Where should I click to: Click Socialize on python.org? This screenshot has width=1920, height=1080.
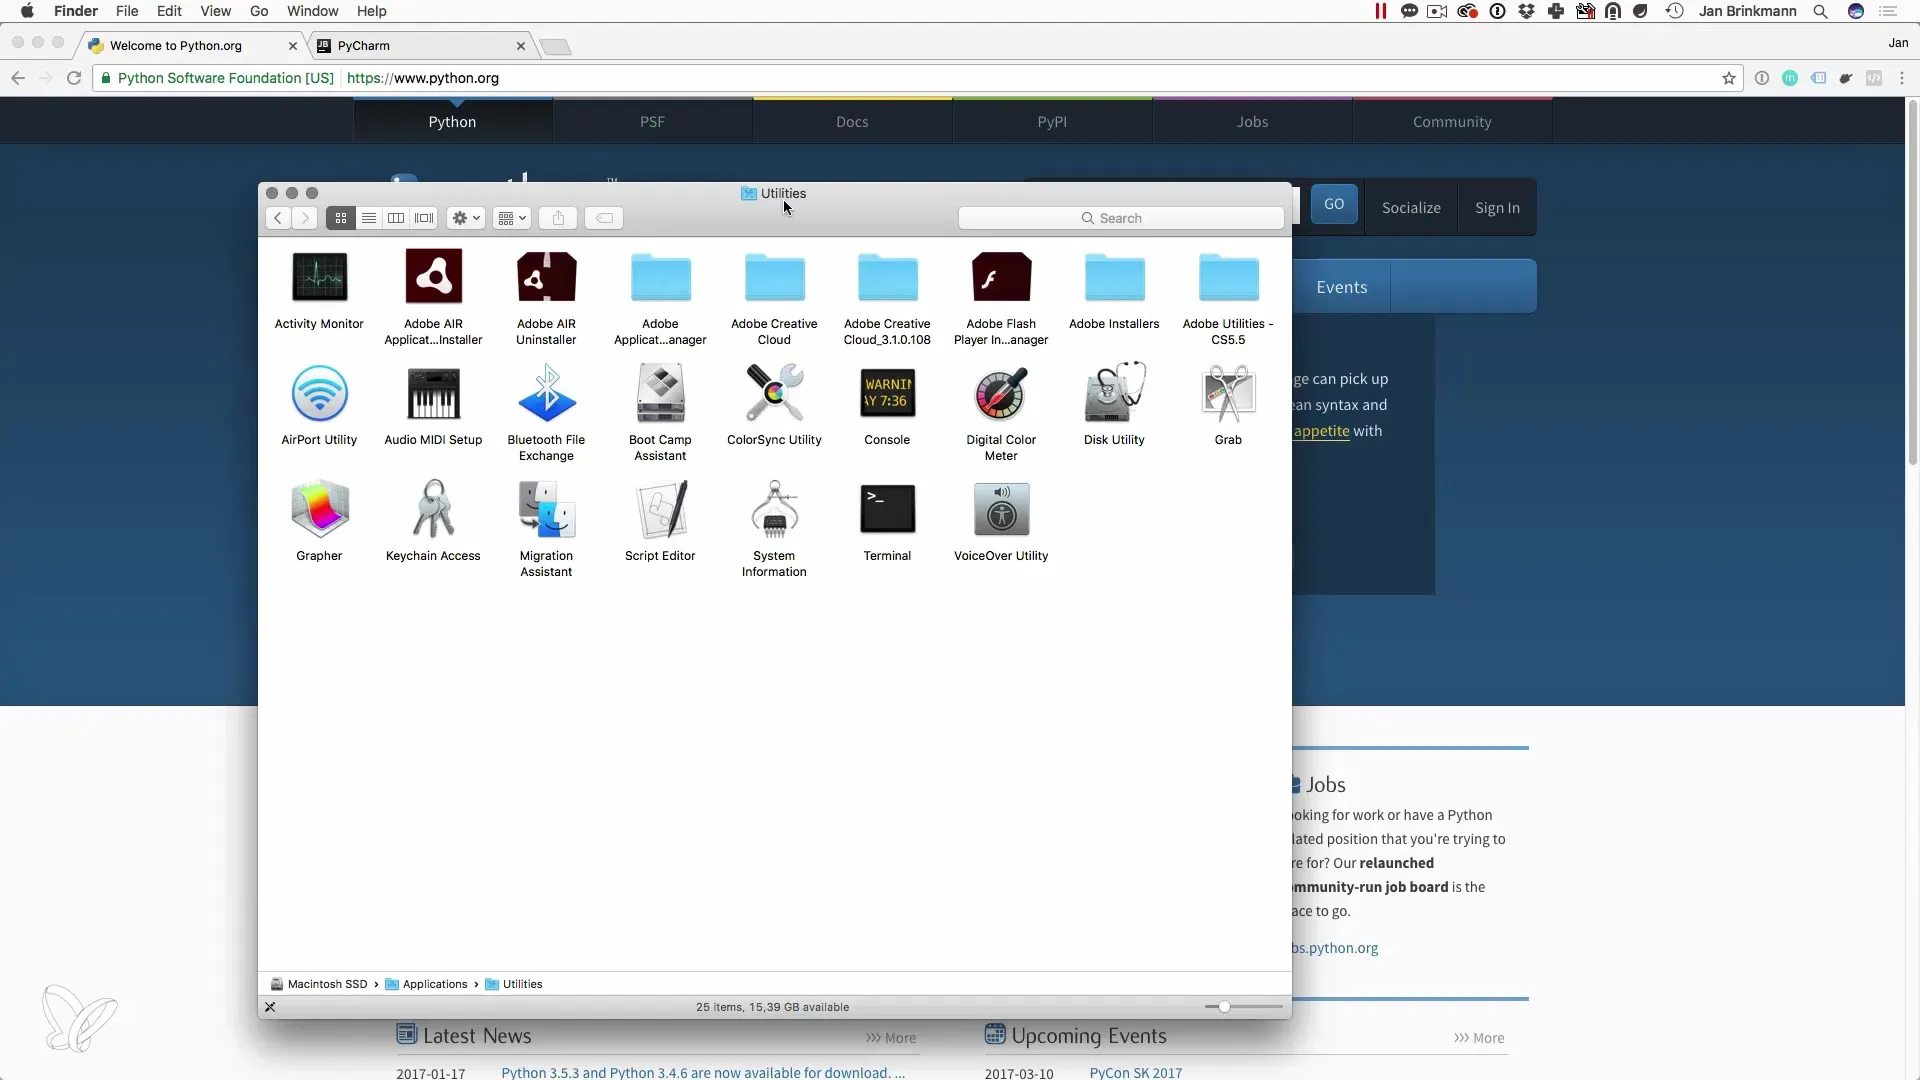1411,208
